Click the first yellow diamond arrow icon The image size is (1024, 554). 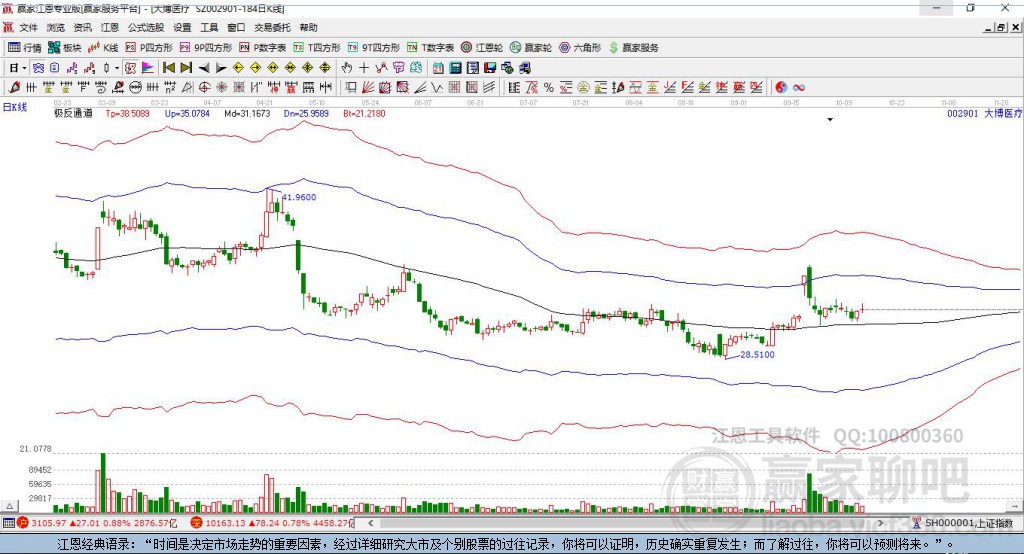tap(238, 68)
